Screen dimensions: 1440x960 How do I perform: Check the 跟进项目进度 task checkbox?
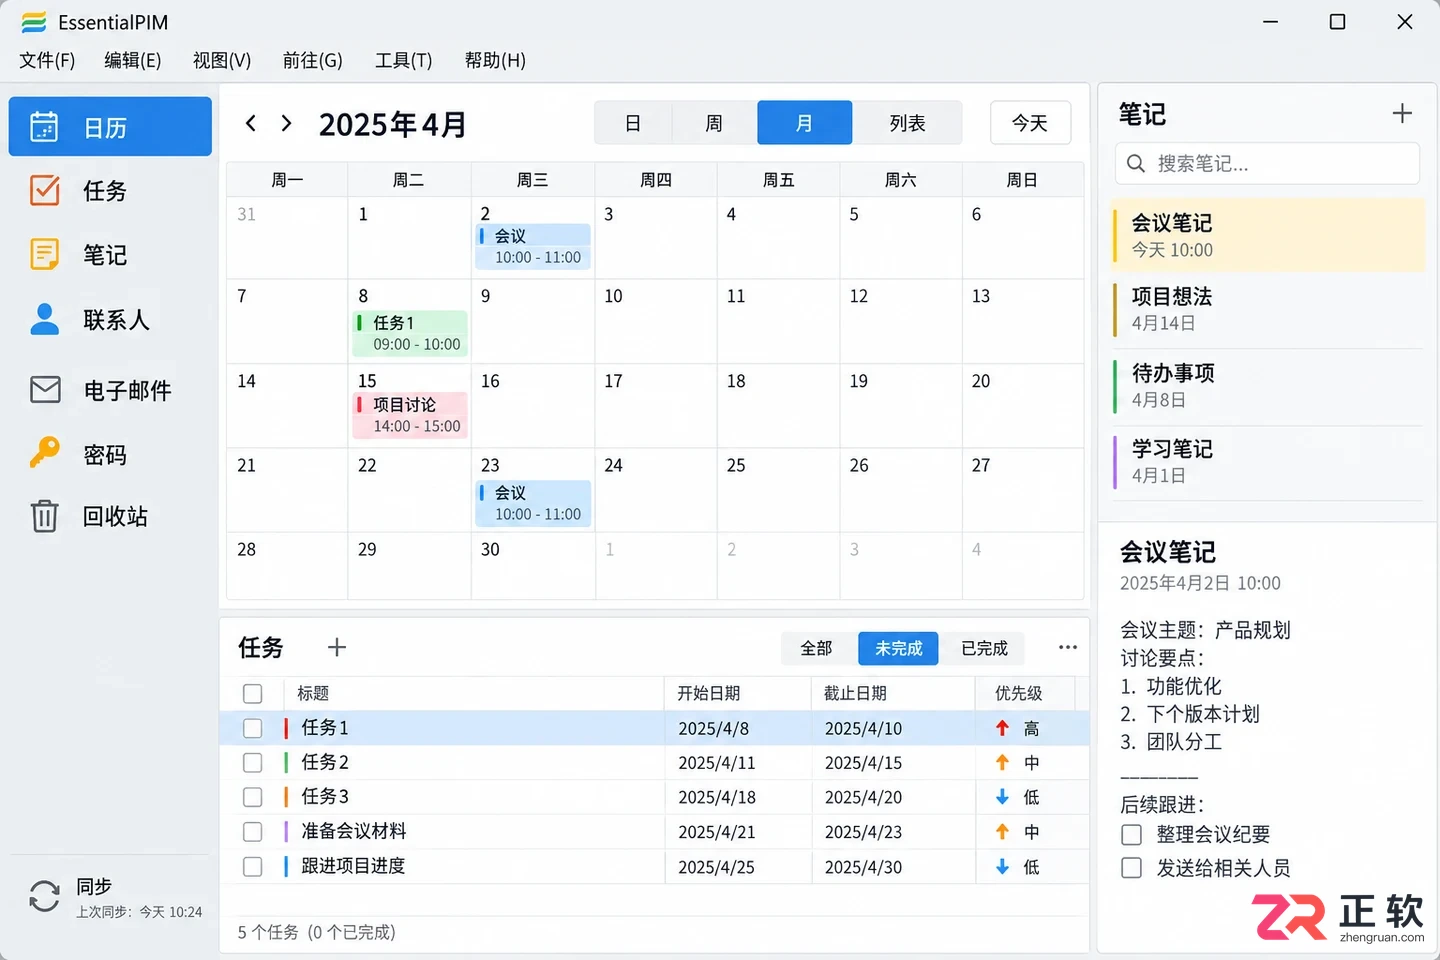[253, 866]
